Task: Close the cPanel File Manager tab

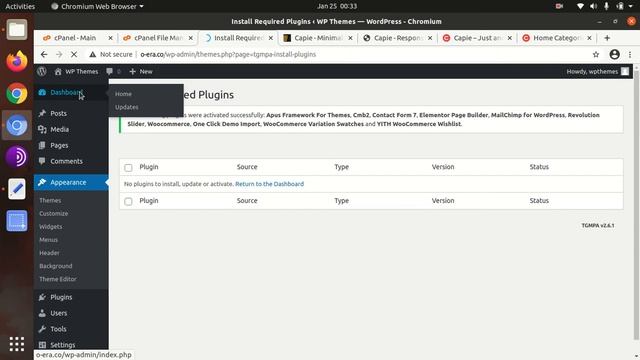Action: 191,38
